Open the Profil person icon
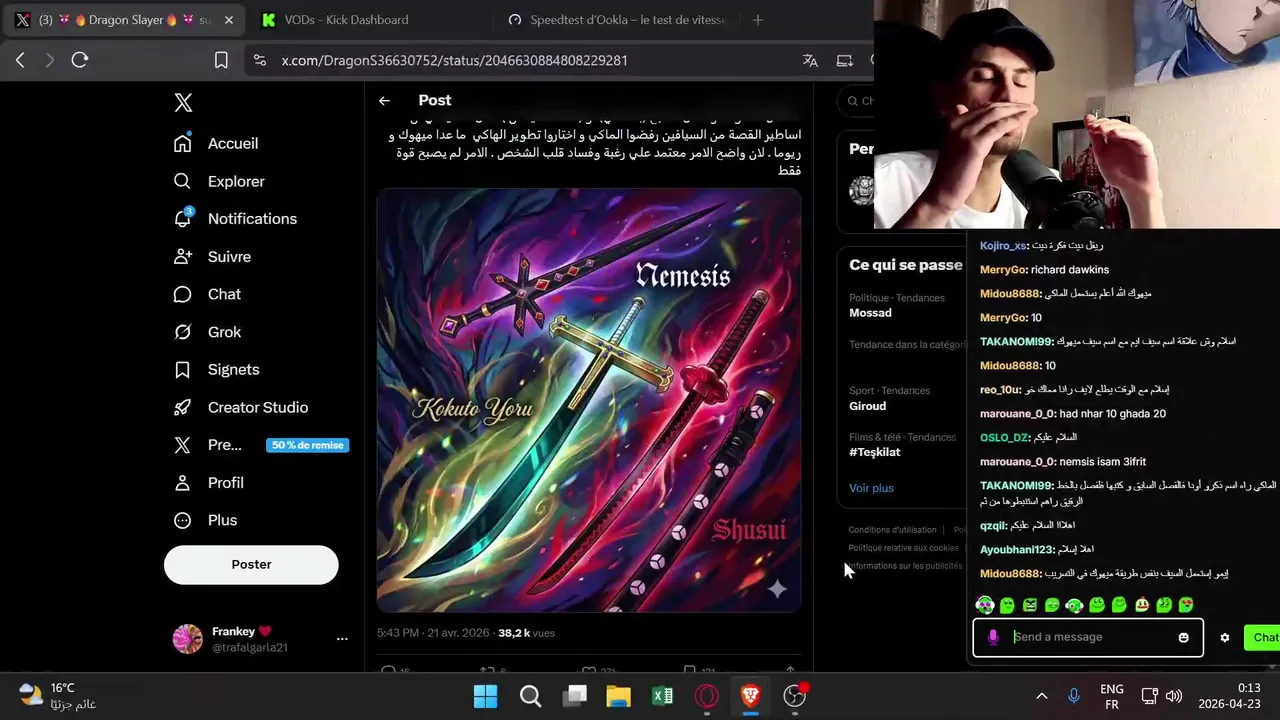 click(182, 482)
